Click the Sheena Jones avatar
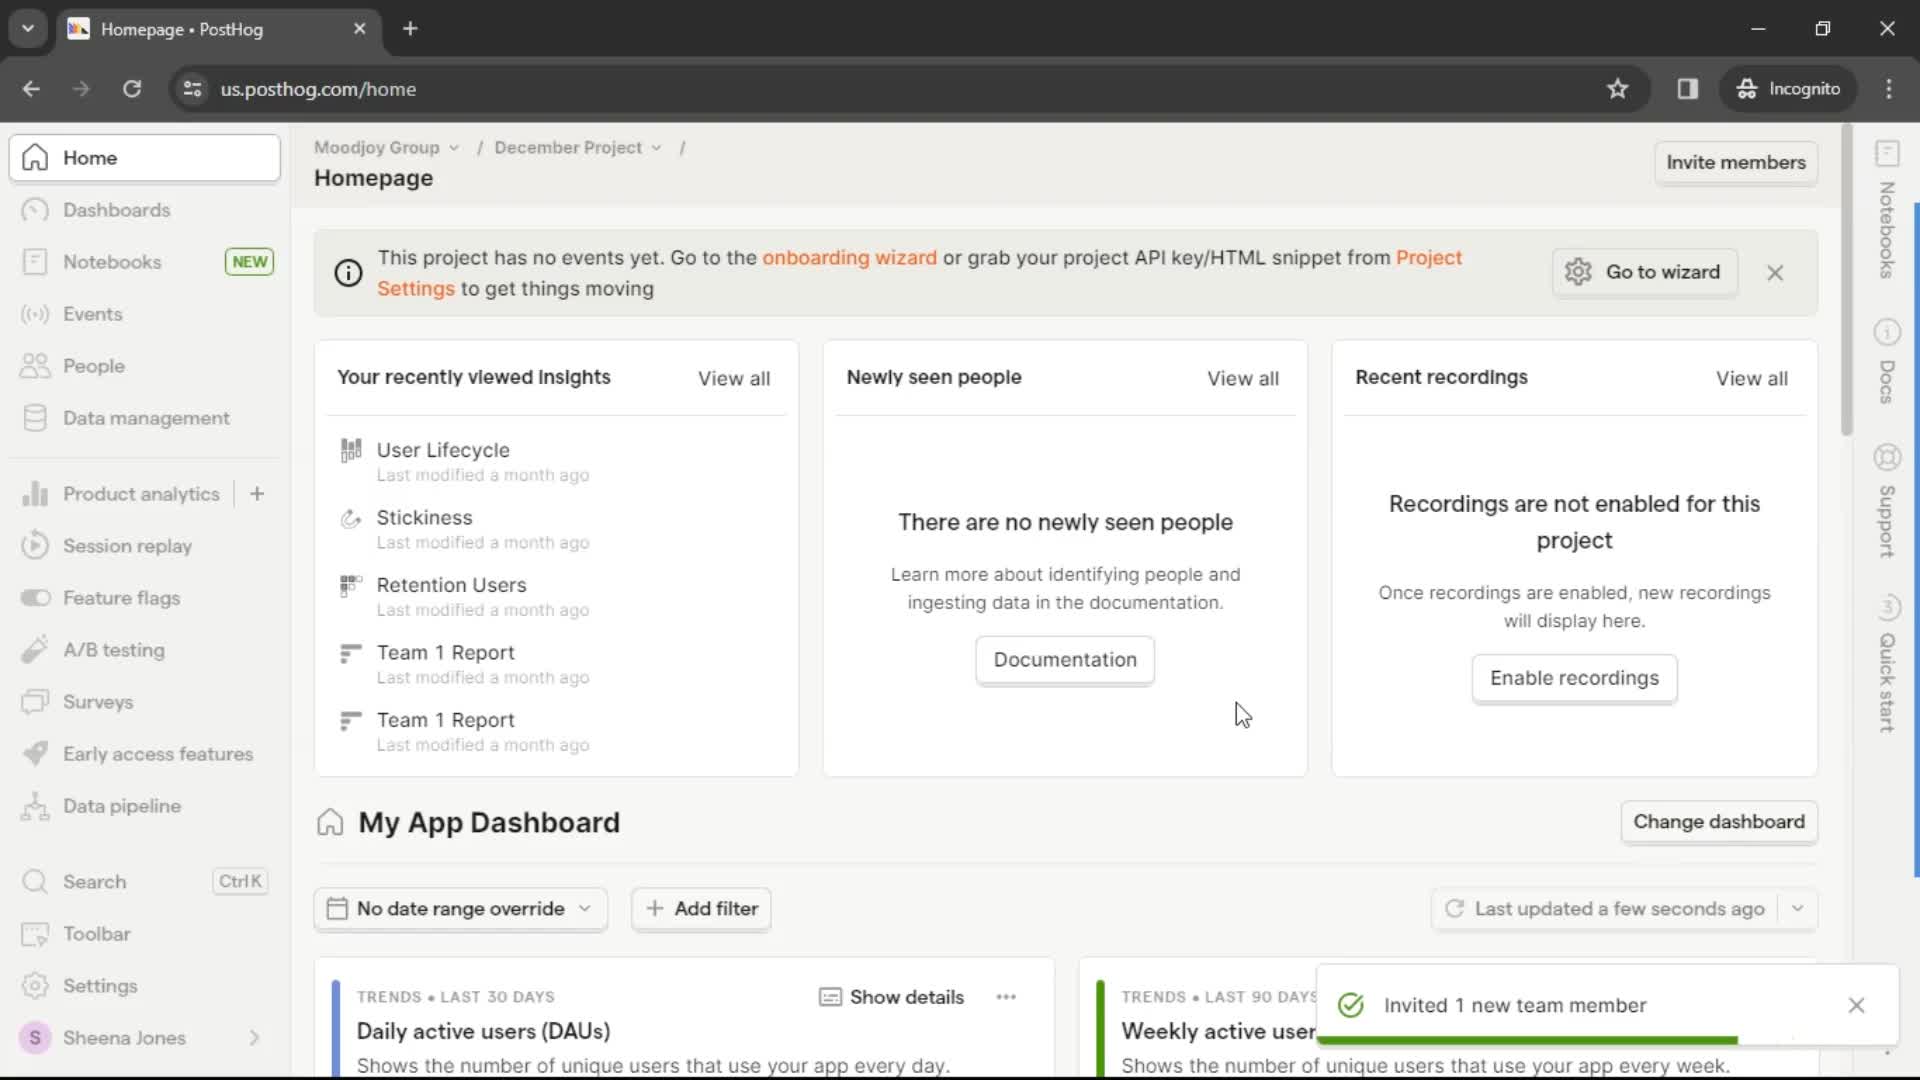Screen dimensions: 1920x1080 pyautogui.click(x=35, y=1038)
